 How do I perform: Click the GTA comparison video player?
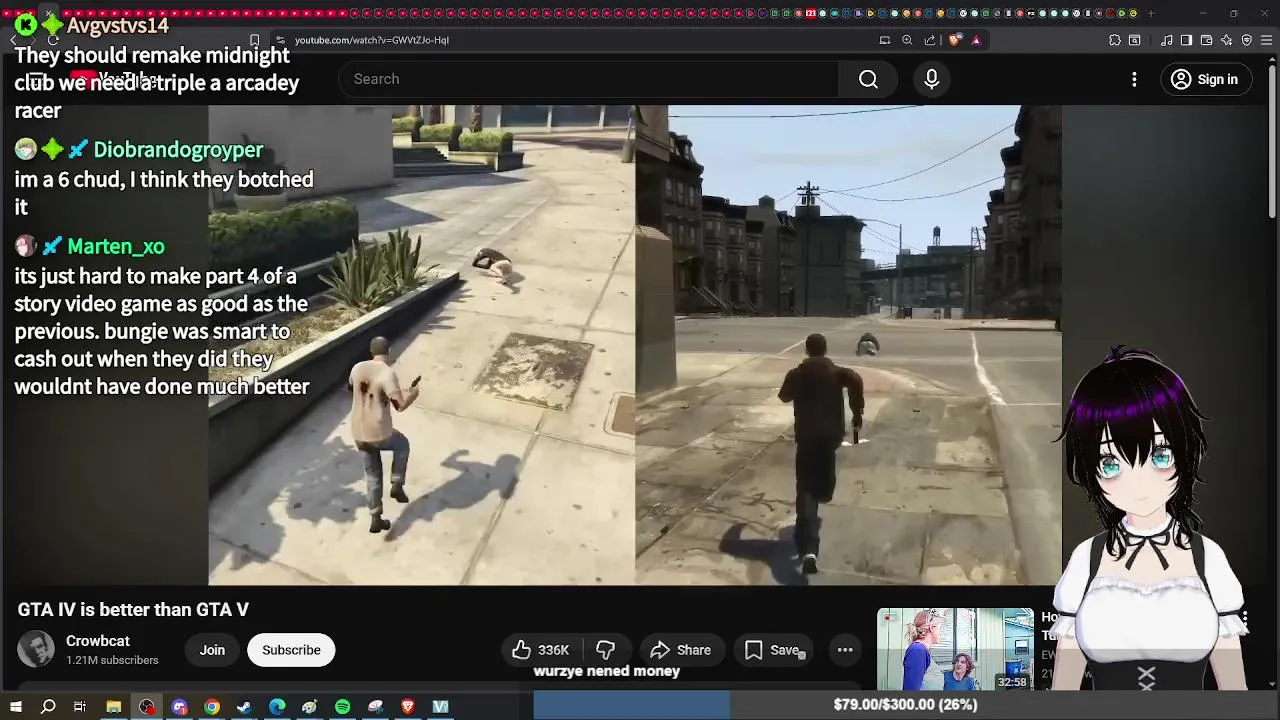[x=635, y=345]
